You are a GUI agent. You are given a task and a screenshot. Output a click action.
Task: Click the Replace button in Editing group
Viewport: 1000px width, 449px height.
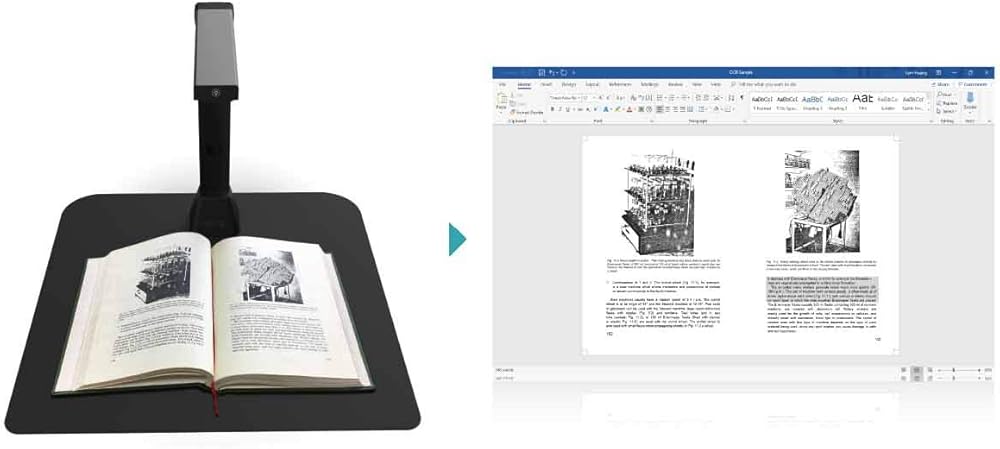(x=946, y=103)
